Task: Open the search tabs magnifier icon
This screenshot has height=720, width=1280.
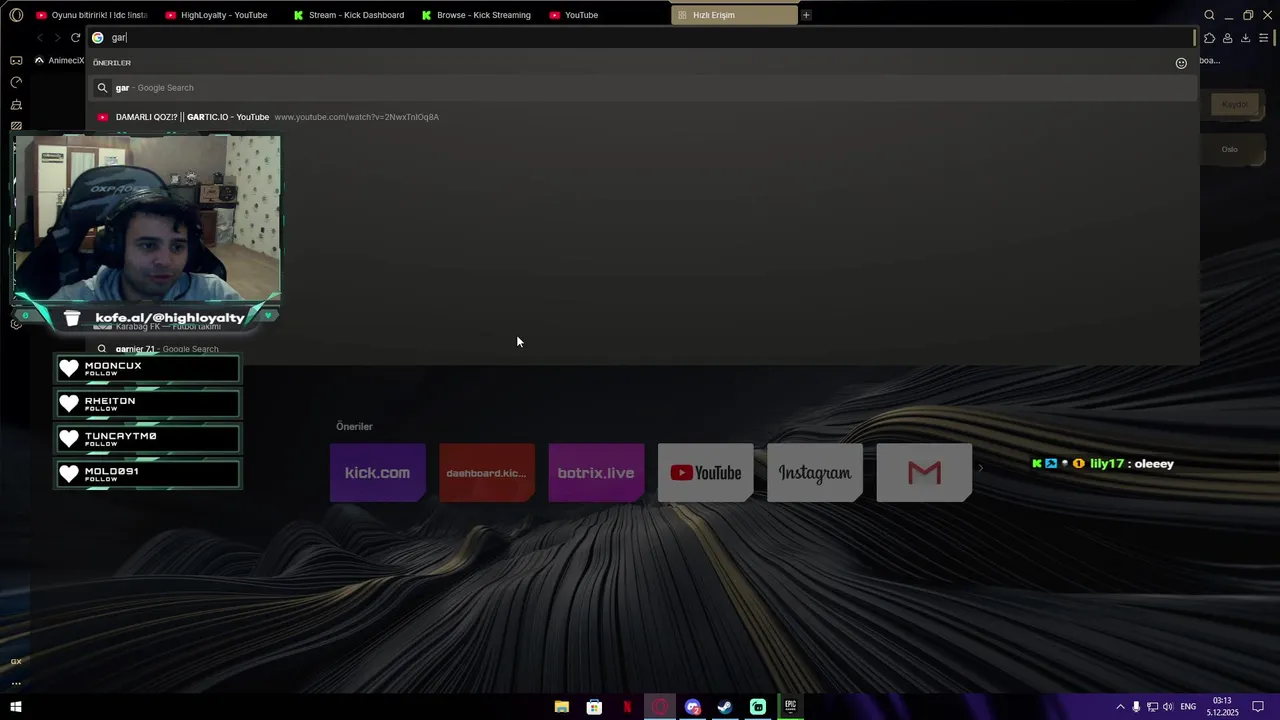Action: coord(1209,15)
